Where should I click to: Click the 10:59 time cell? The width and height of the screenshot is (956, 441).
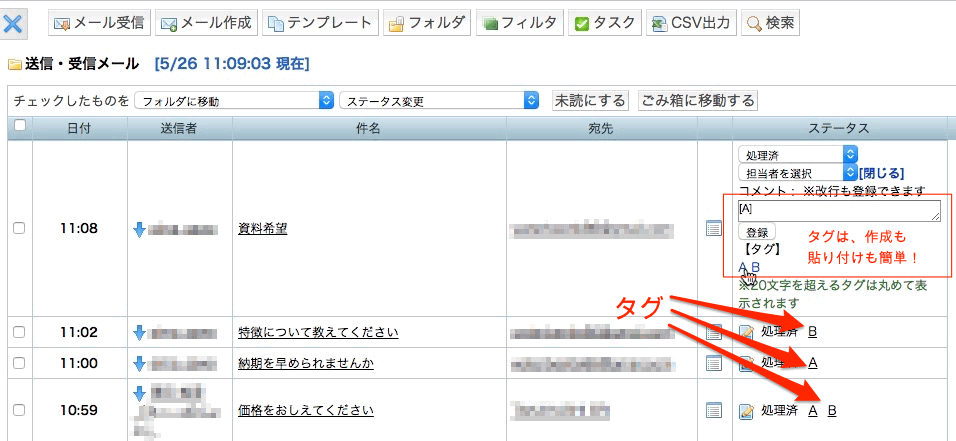pyautogui.click(x=79, y=411)
